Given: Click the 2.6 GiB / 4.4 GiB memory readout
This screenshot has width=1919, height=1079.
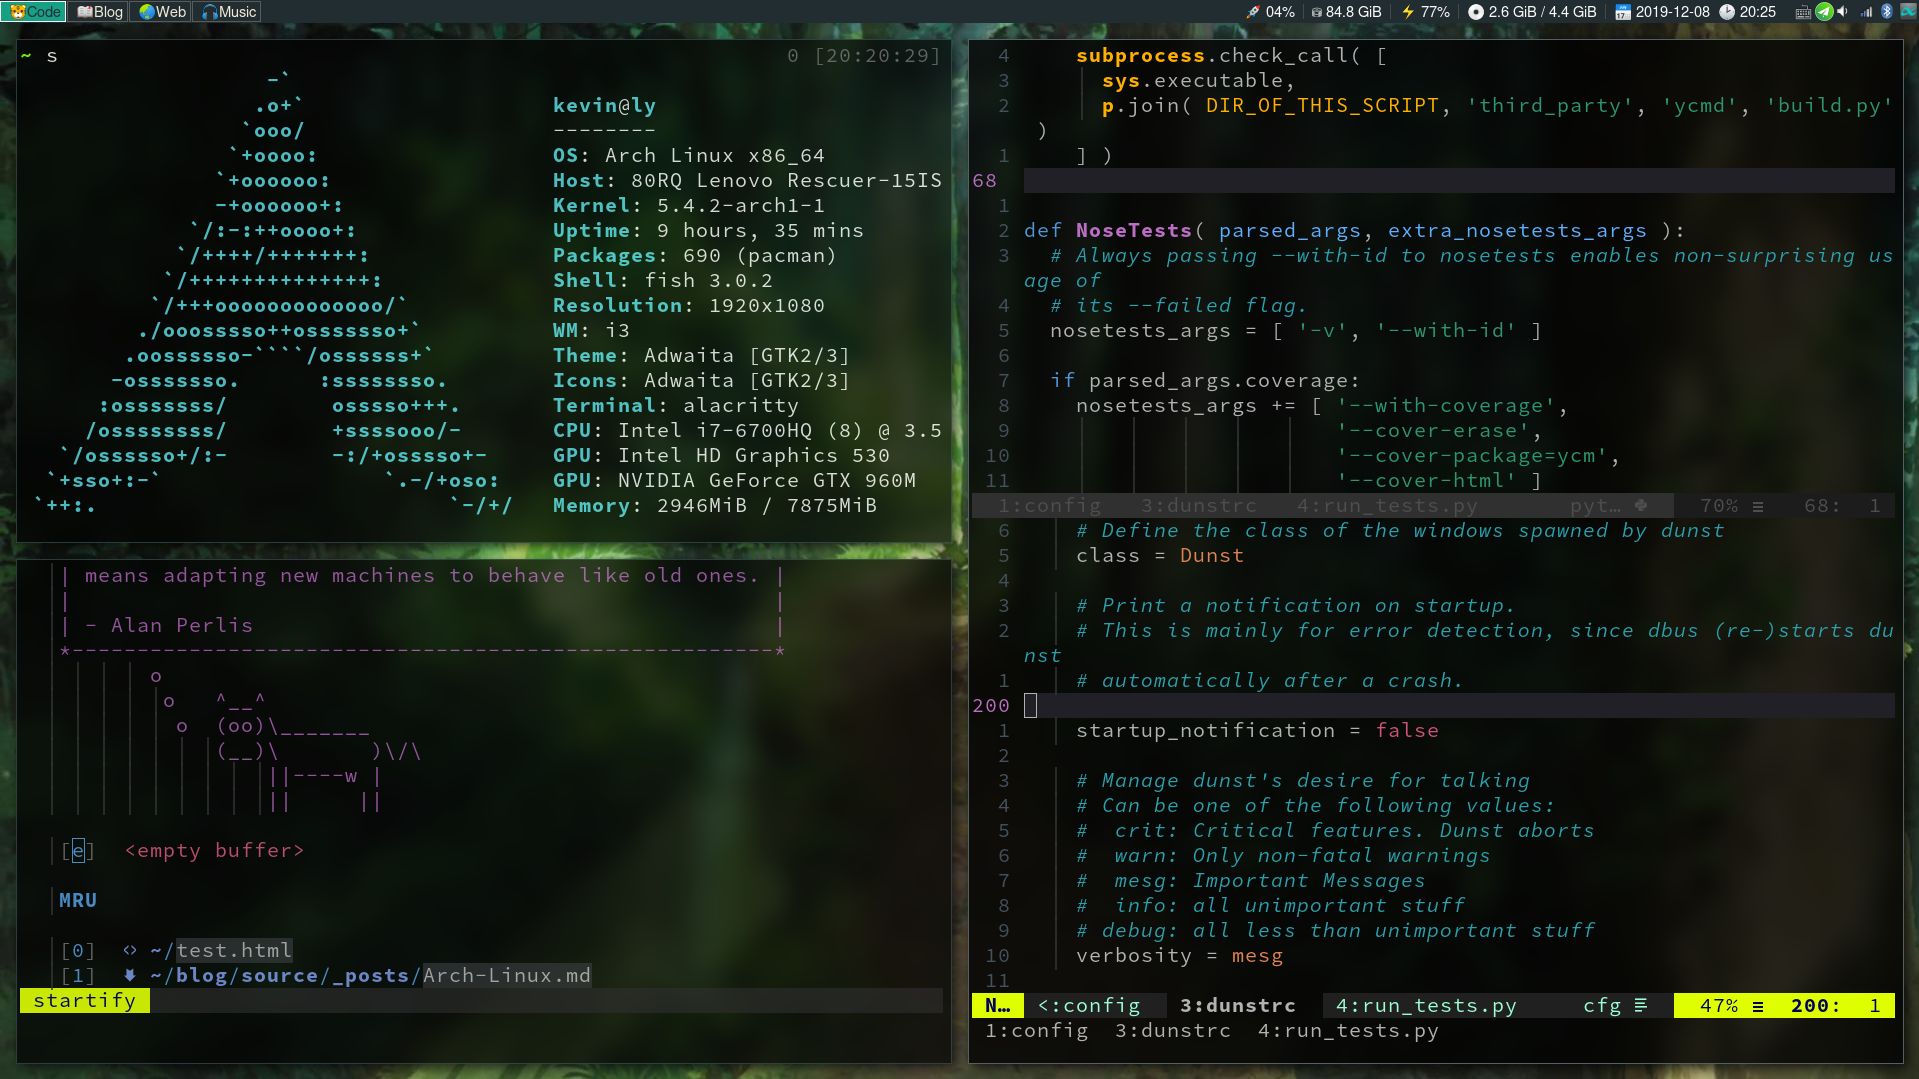Looking at the screenshot, I should pyautogui.click(x=1542, y=12).
